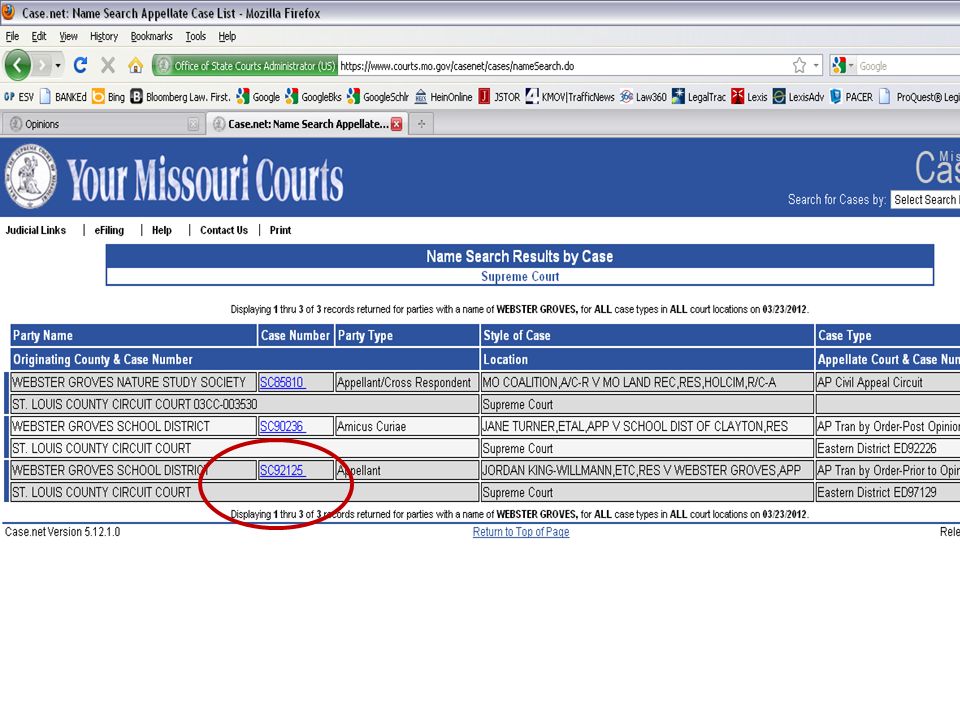
Task: Bookmark this page with the star icon
Action: click(x=799, y=66)
